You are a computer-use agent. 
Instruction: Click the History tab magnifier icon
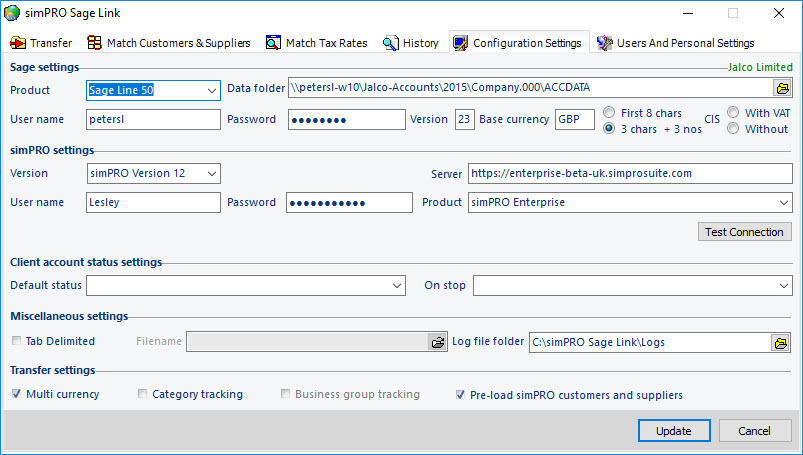point(391,43)
